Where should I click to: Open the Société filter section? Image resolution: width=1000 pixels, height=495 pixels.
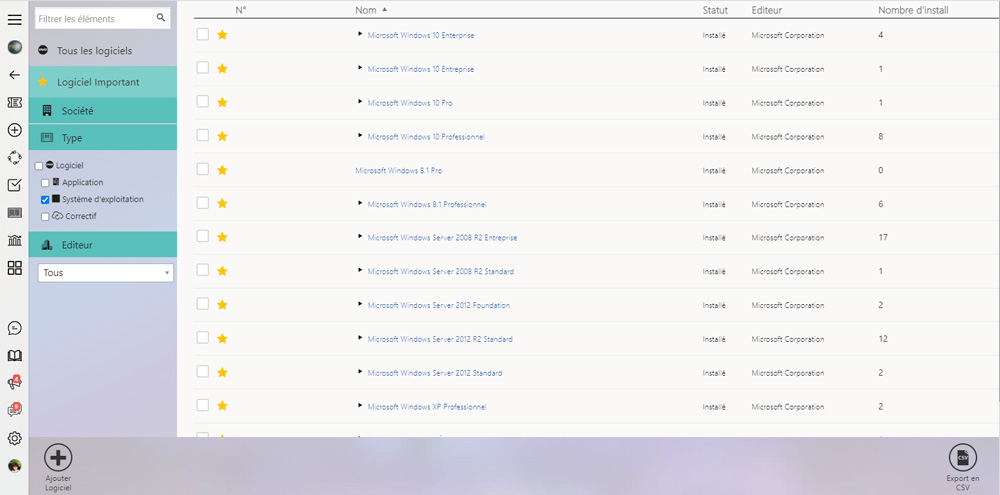77,111
